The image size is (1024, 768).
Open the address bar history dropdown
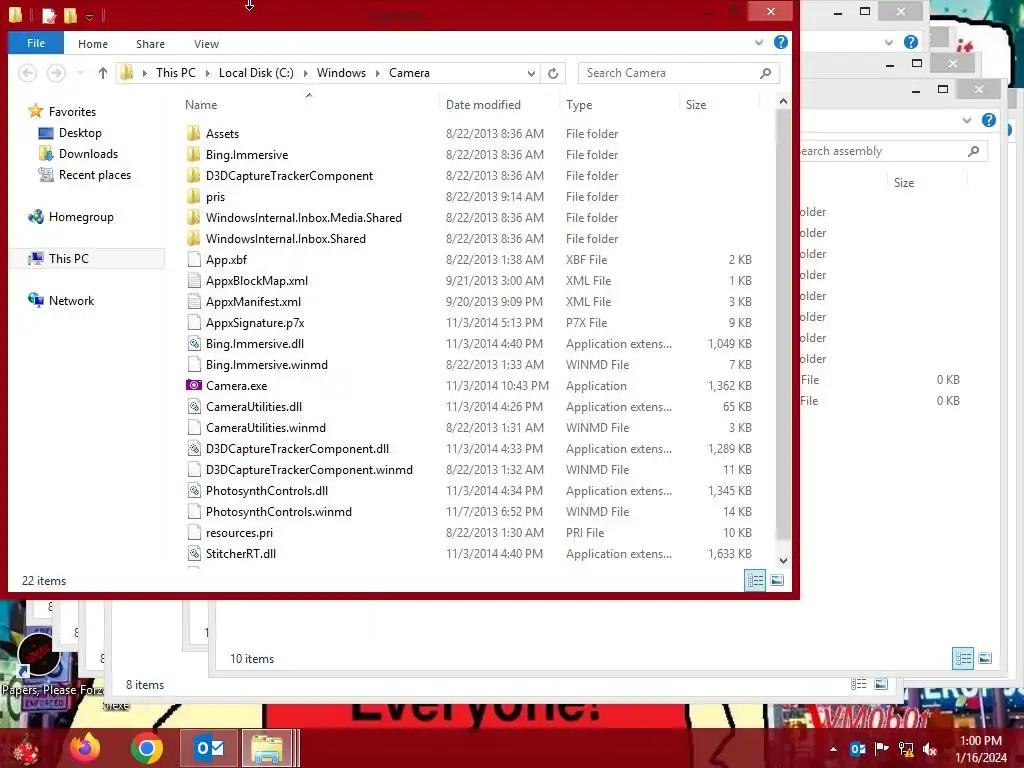531,73
